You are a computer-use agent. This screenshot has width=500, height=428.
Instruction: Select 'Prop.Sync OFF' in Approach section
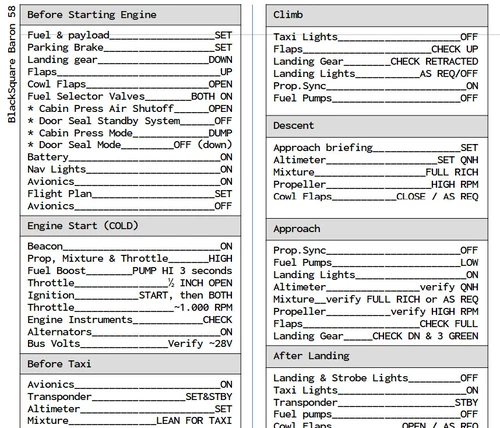[376, 250]
